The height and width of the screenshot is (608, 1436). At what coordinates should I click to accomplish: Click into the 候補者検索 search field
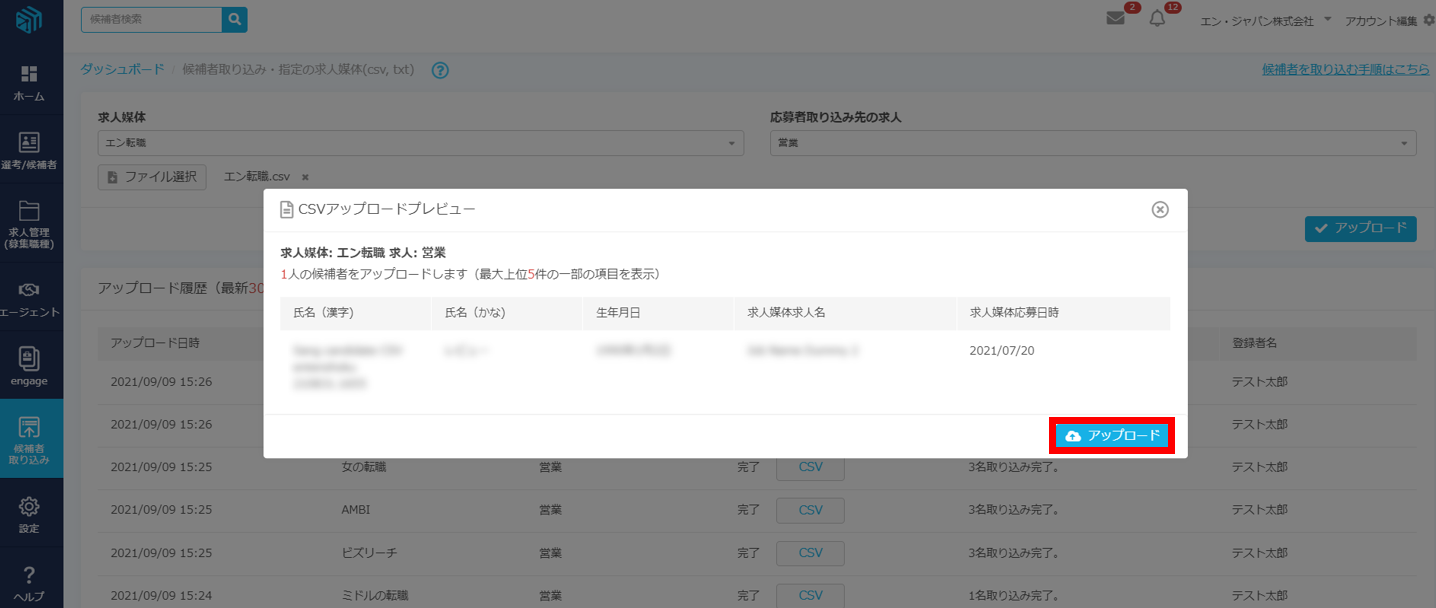point(150,19)
